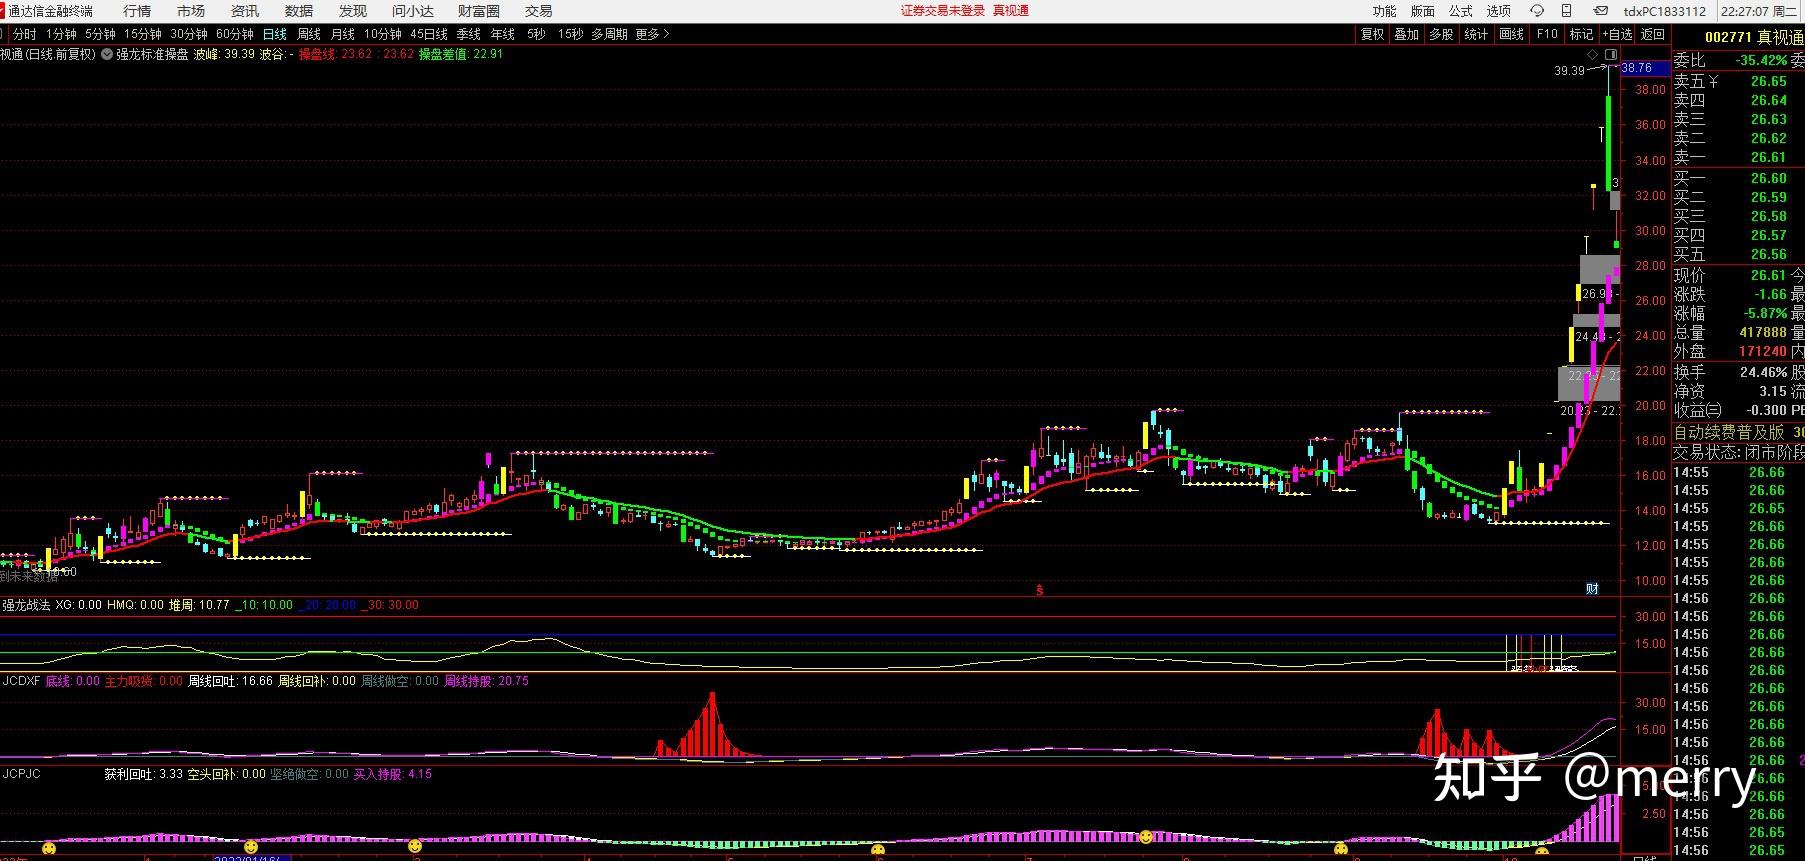
Task: Open the message envelope icon
Action: [x=1600, y=11]
